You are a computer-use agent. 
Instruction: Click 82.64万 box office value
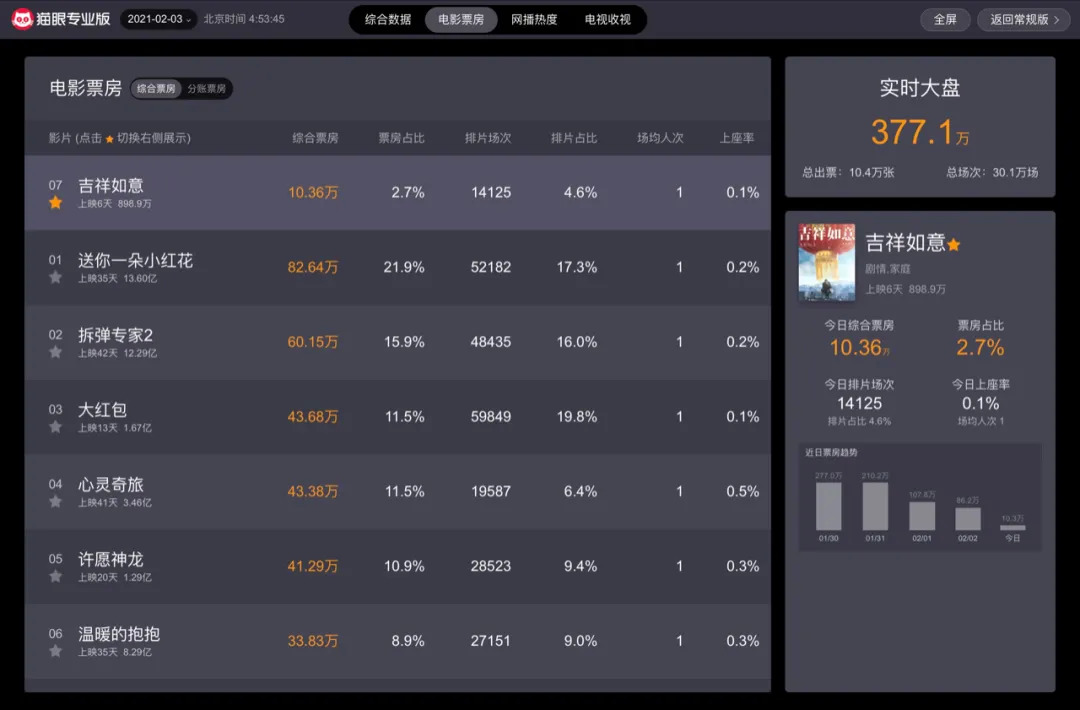(313, 267)
